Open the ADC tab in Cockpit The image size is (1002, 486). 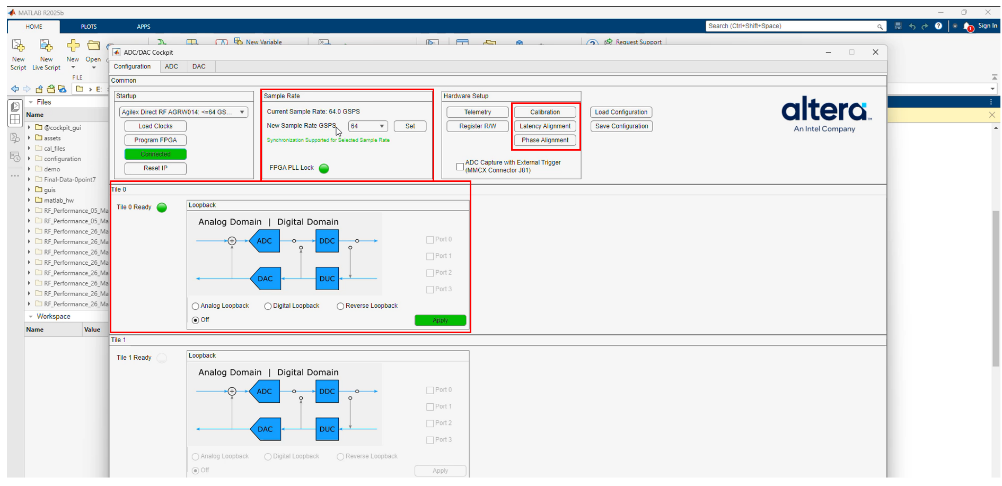[x=171, y=66]
